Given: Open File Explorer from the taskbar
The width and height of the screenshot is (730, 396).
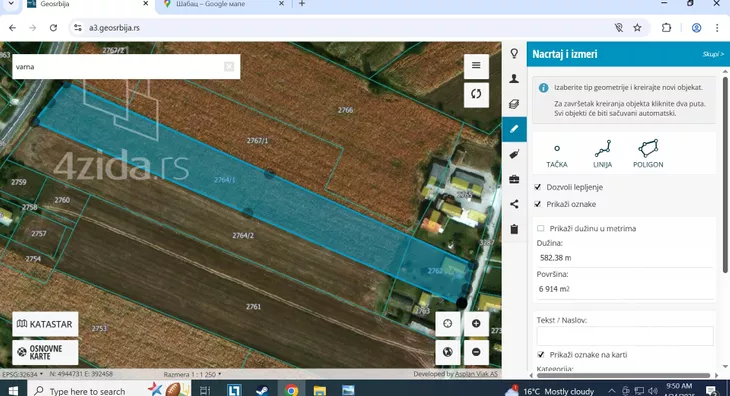Looking at the screenshot, I should click(x=320, y=390).
